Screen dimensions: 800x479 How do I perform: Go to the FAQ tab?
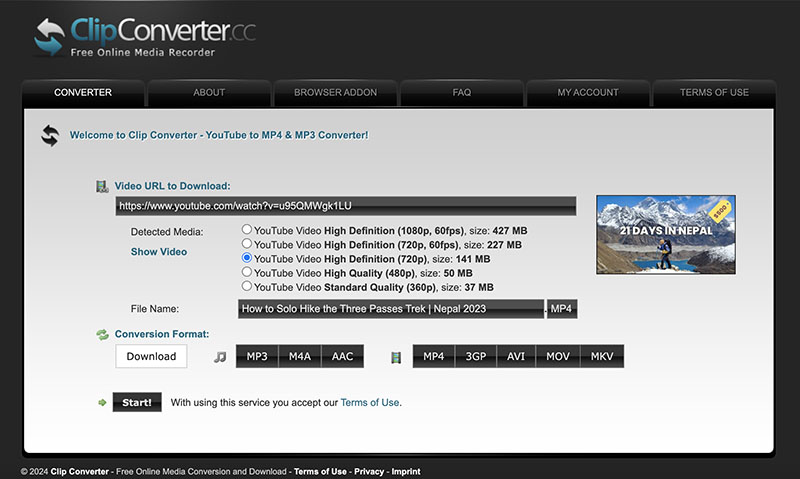[462, 93]
